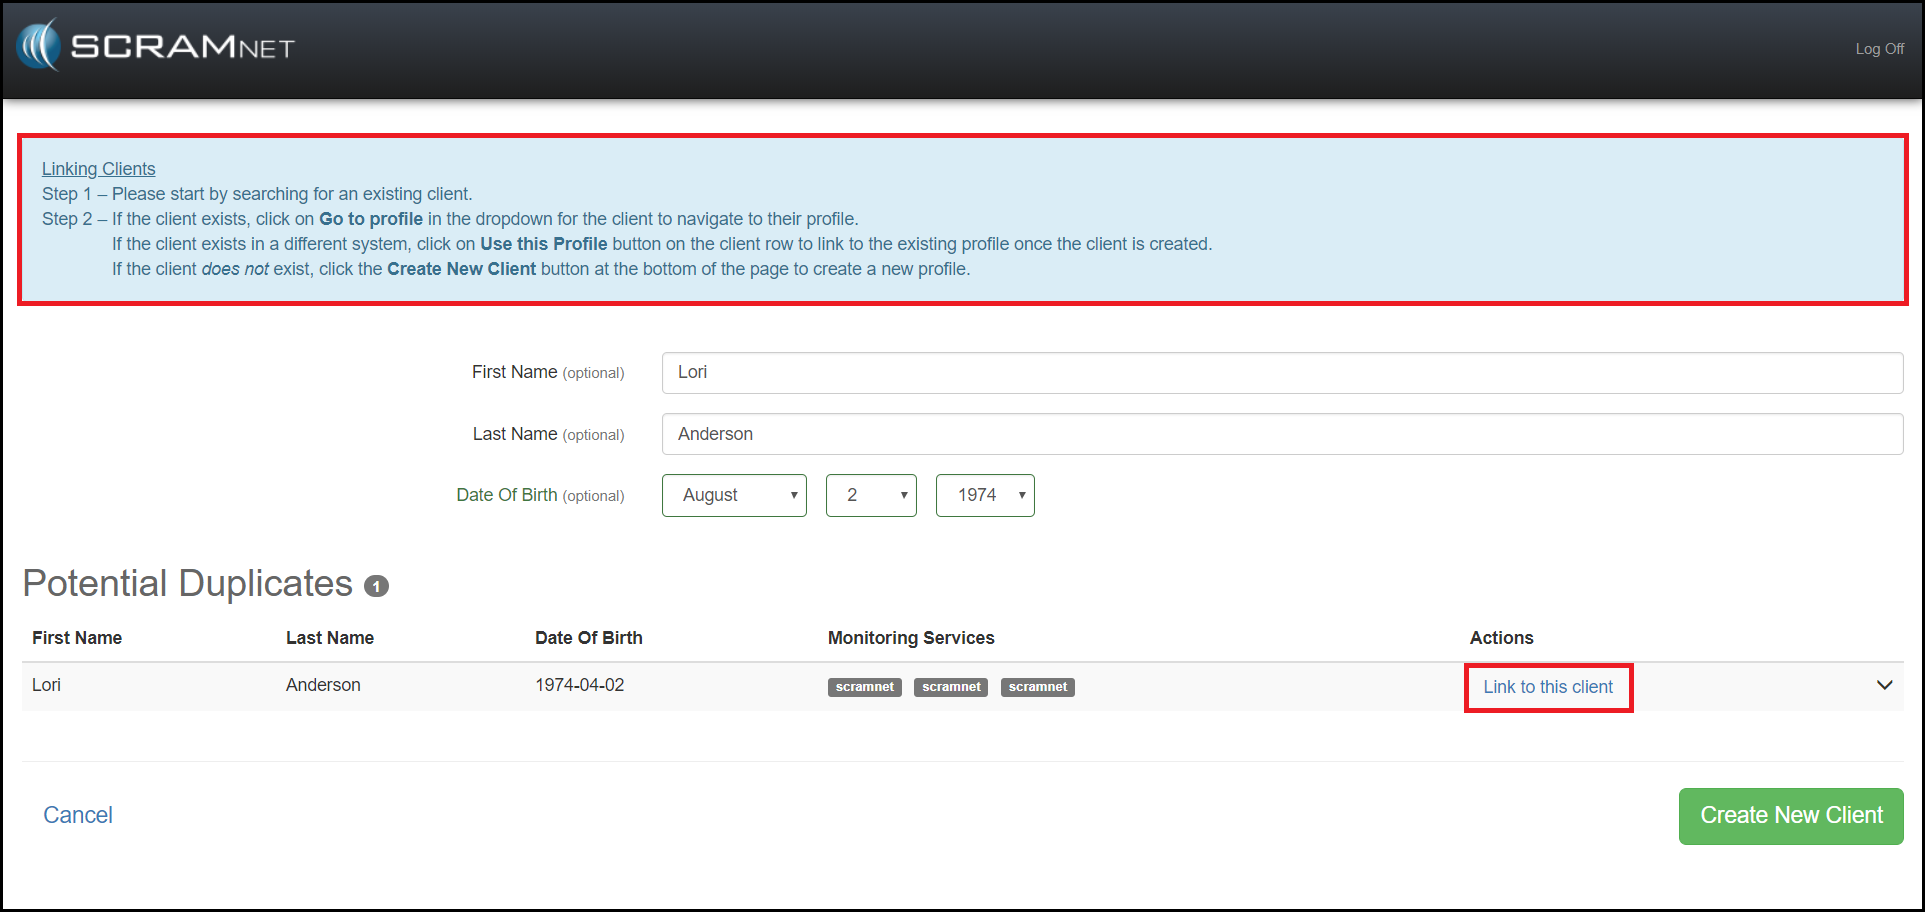Click the SCRAMNET swirl logo icon

click(x=39, y=46)
